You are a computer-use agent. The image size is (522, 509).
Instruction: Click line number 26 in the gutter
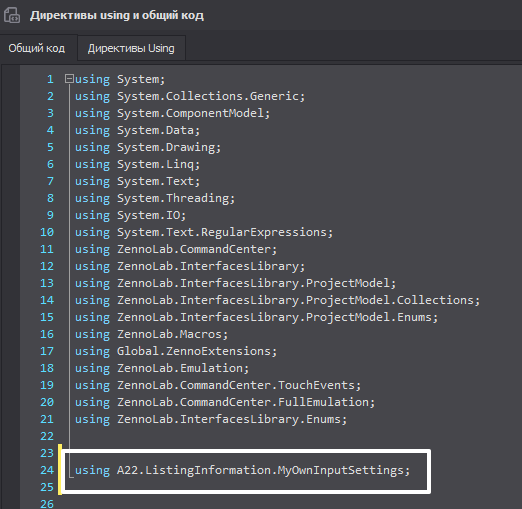point(47,504)
